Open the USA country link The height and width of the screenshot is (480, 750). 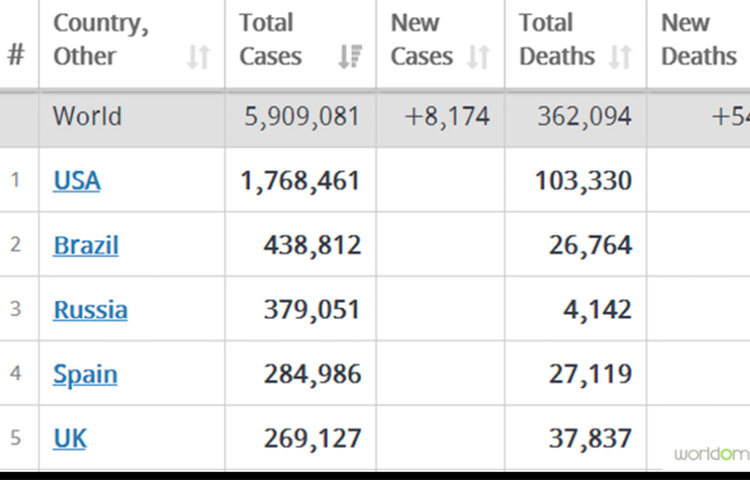click(x=77, y=181)
